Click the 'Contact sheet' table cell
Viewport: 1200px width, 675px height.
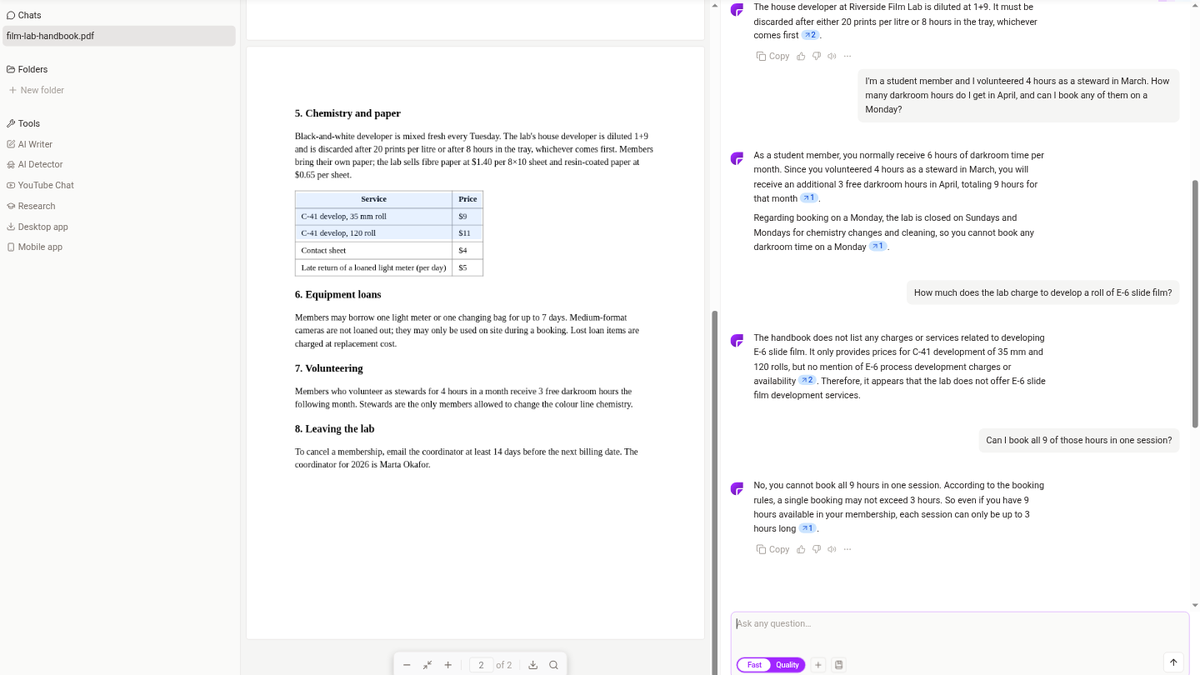pyautogui.click(x=374, y=250)
